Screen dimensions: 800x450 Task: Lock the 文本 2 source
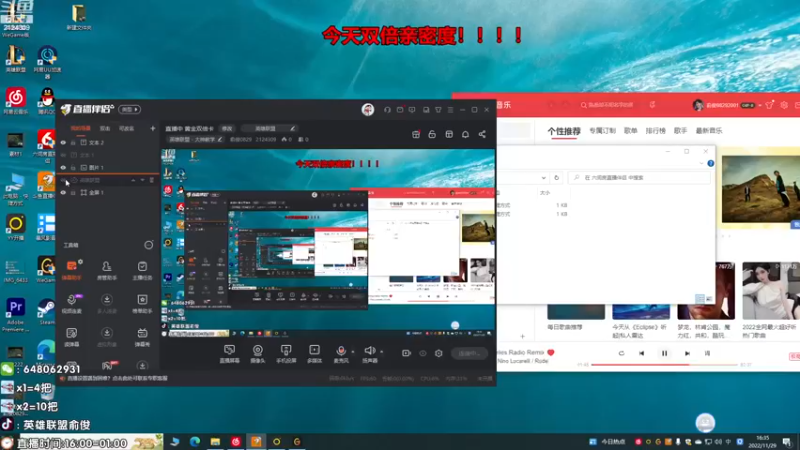point(73,143)
